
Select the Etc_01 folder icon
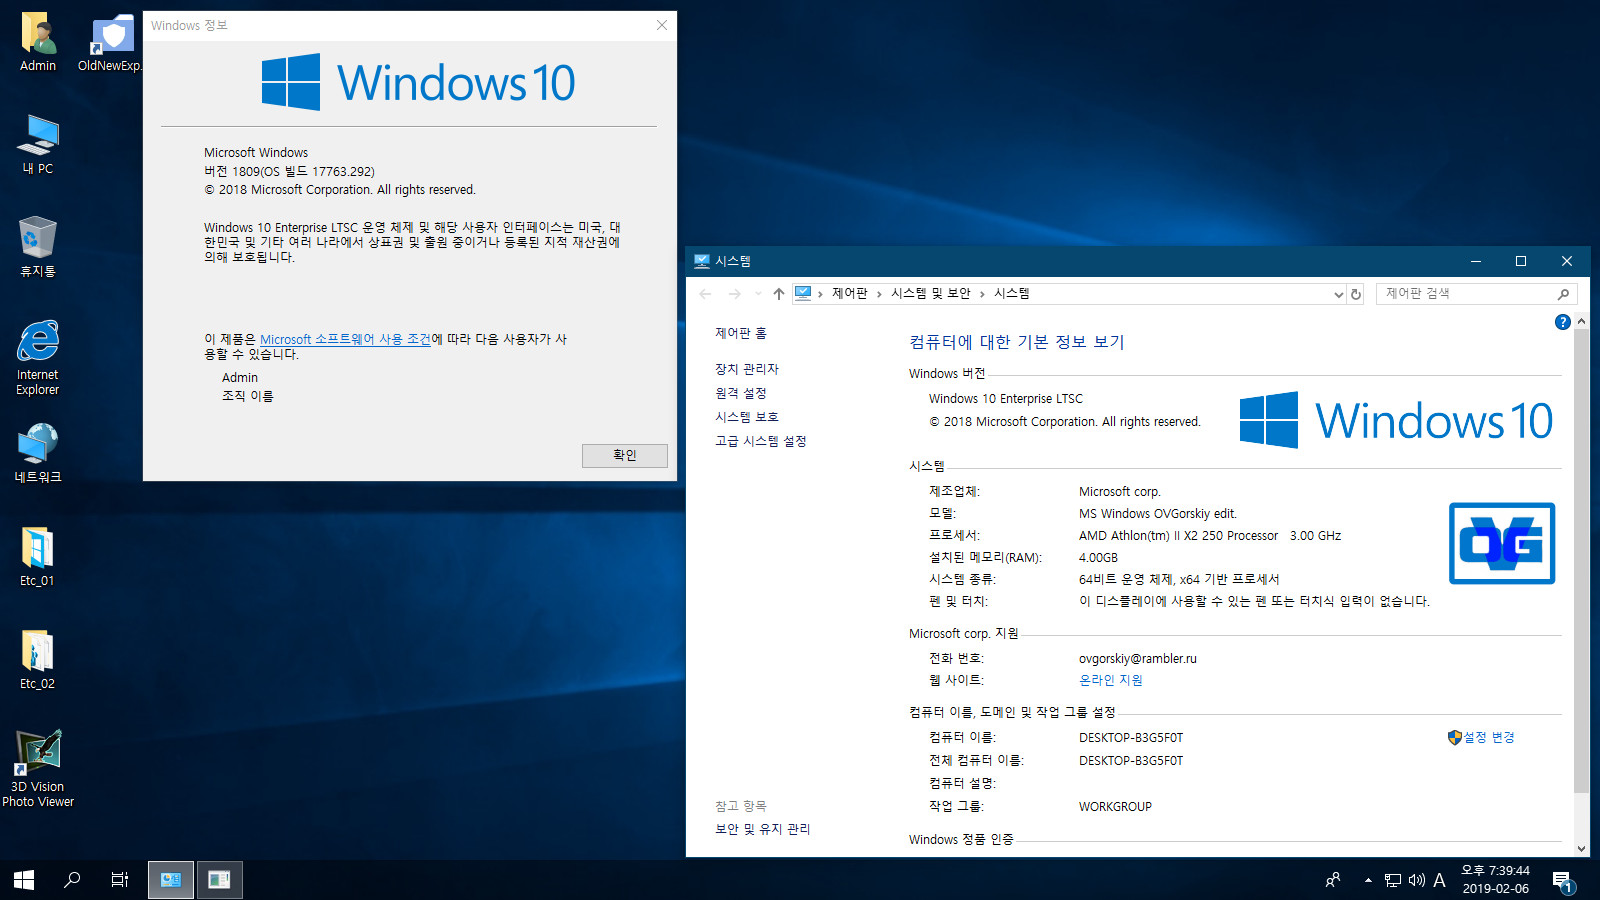click(38, 556)
